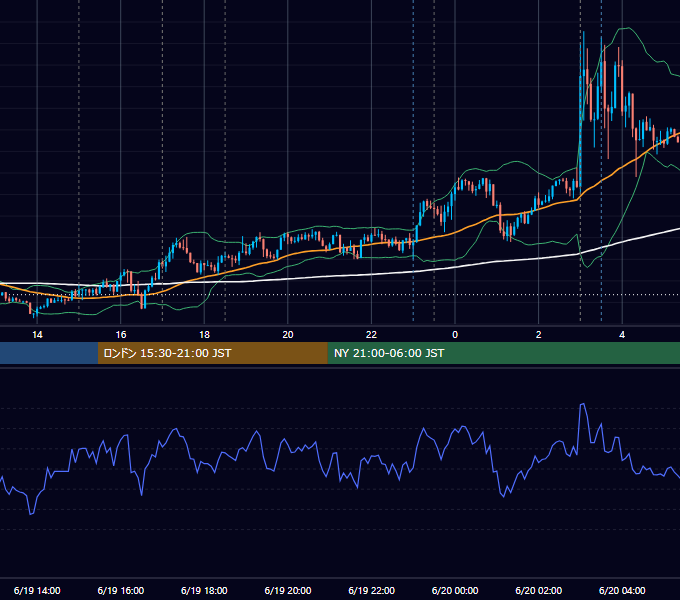Select the NY 21:00-06:00 JST session bar
The height and width of the screenshot is (600, 680).
(x=503, y=353)
